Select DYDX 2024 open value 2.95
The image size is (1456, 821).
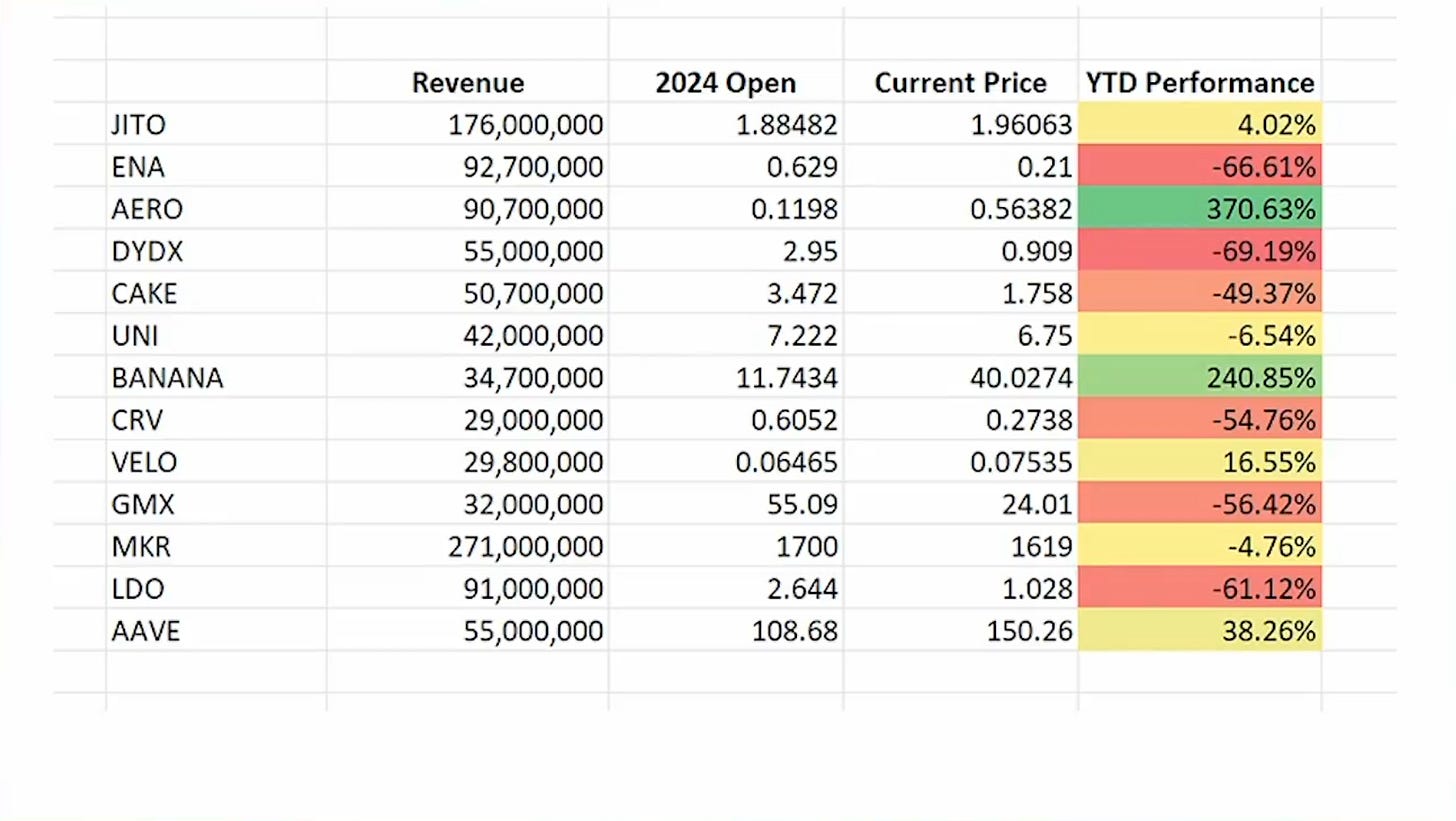(726, 251)
